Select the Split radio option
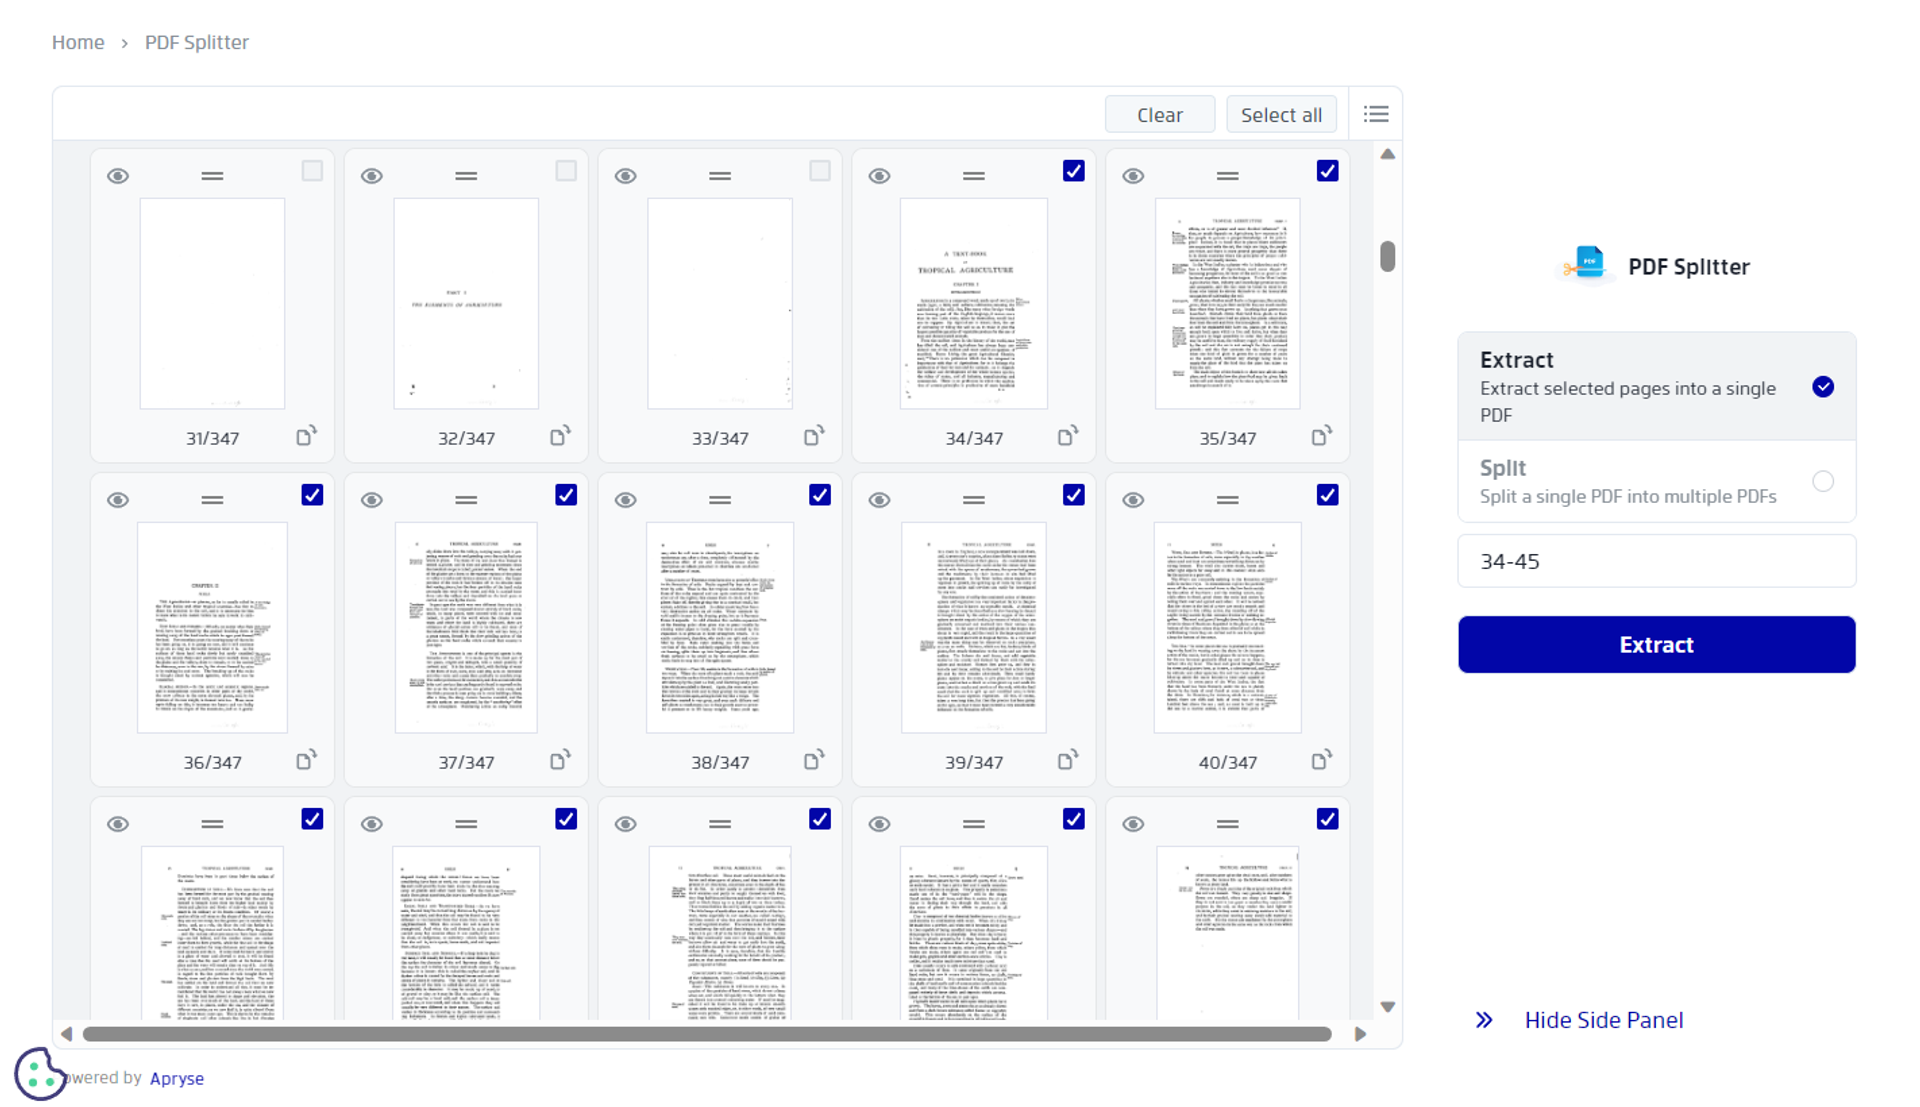Screen dimensions: 1920x1107 1822,482
